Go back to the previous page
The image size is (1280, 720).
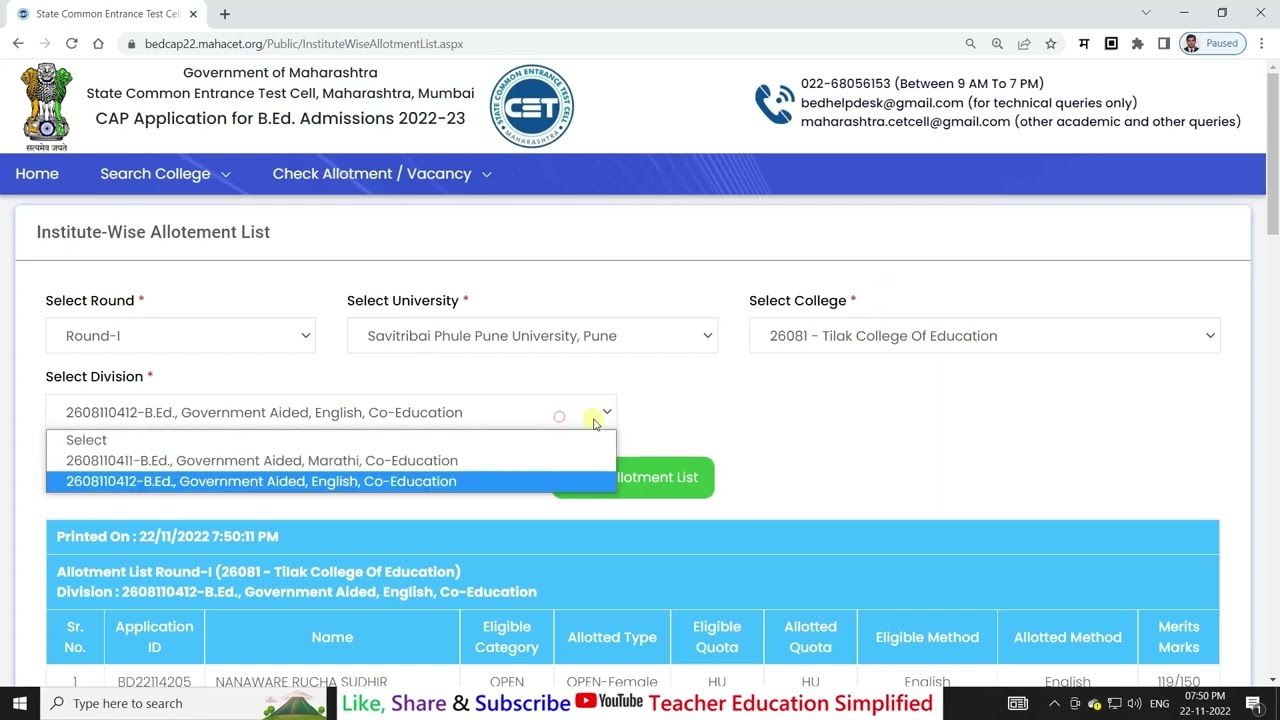coord(18,44)
